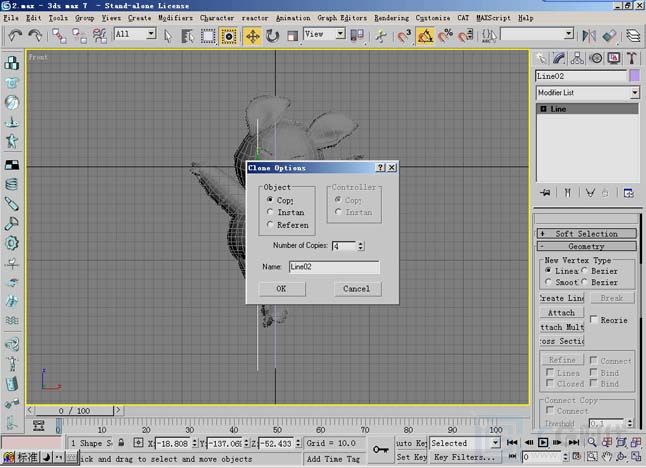Screen dimensions: 646x468
Task: Click the Redo arrow in the toolbar
Action: click(35, 36)
